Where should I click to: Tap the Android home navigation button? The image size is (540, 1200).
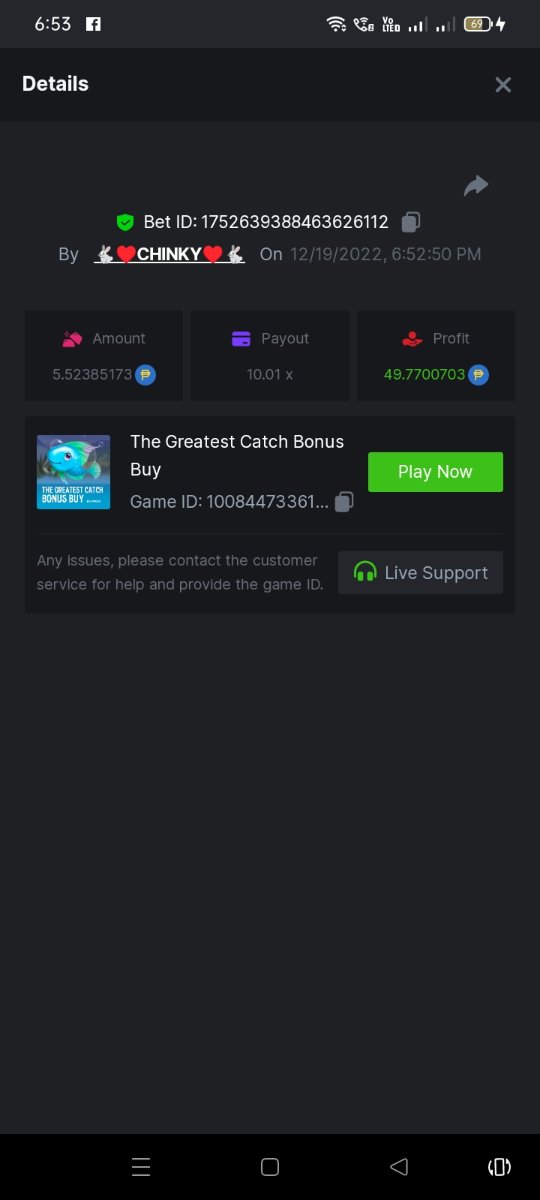tap(269, 1166)
